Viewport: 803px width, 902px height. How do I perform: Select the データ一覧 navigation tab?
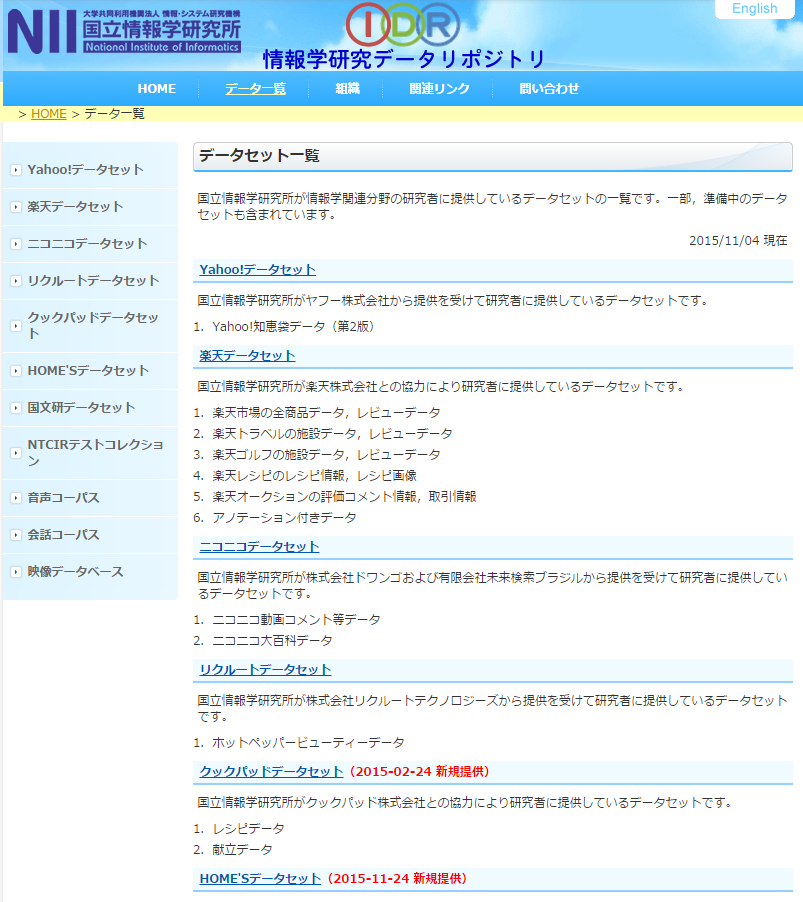click(255, 89)
